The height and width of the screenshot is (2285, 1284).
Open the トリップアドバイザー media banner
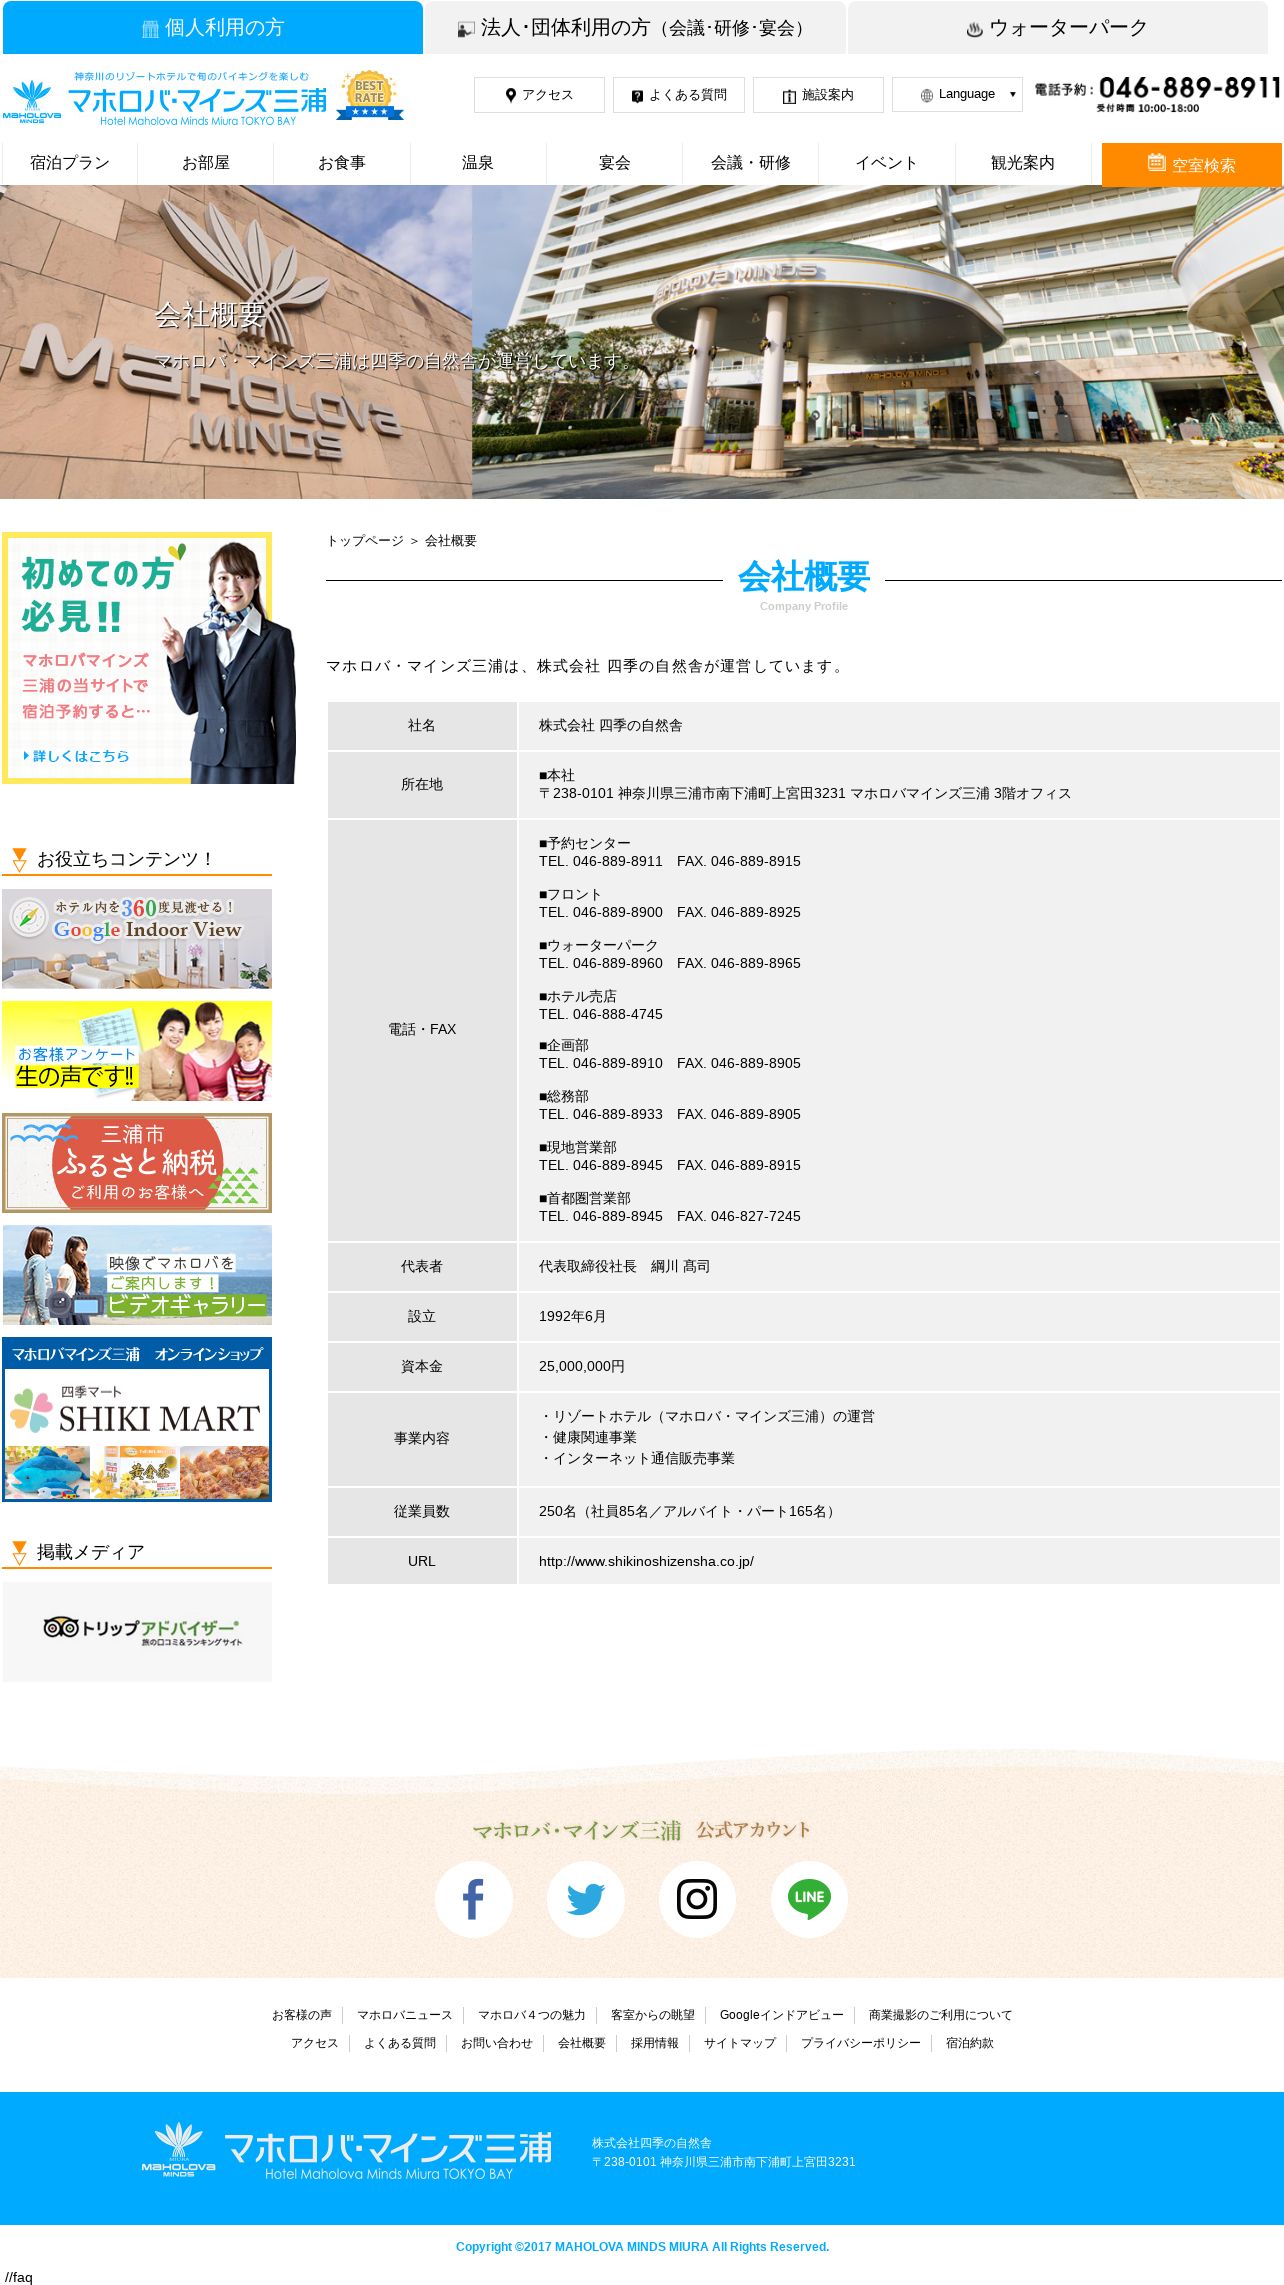[x=137, y=1631]
